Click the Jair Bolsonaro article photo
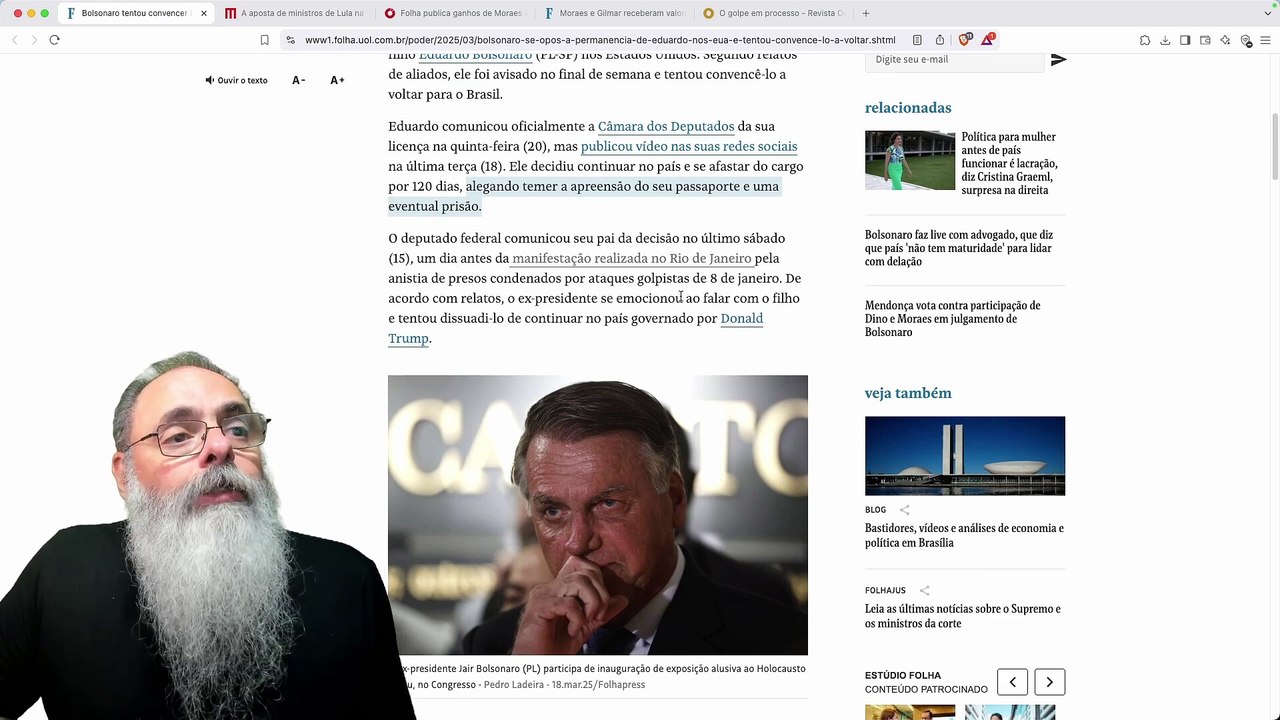The width and height of the screenshot is (1280, 720). (598, 515)
